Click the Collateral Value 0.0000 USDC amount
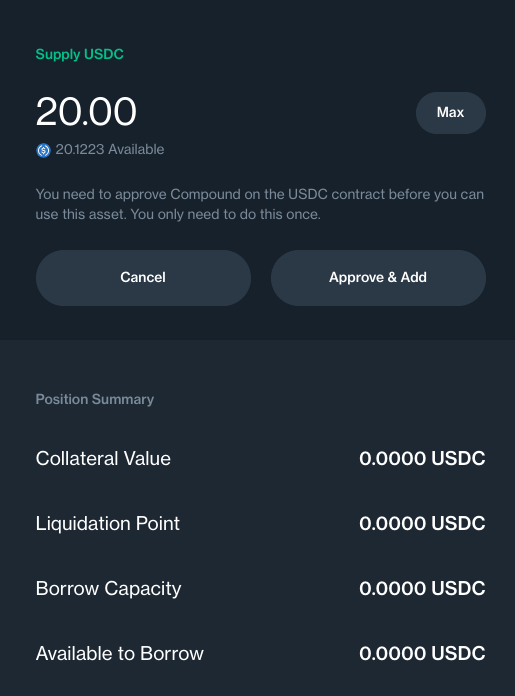 pos(422,459)
